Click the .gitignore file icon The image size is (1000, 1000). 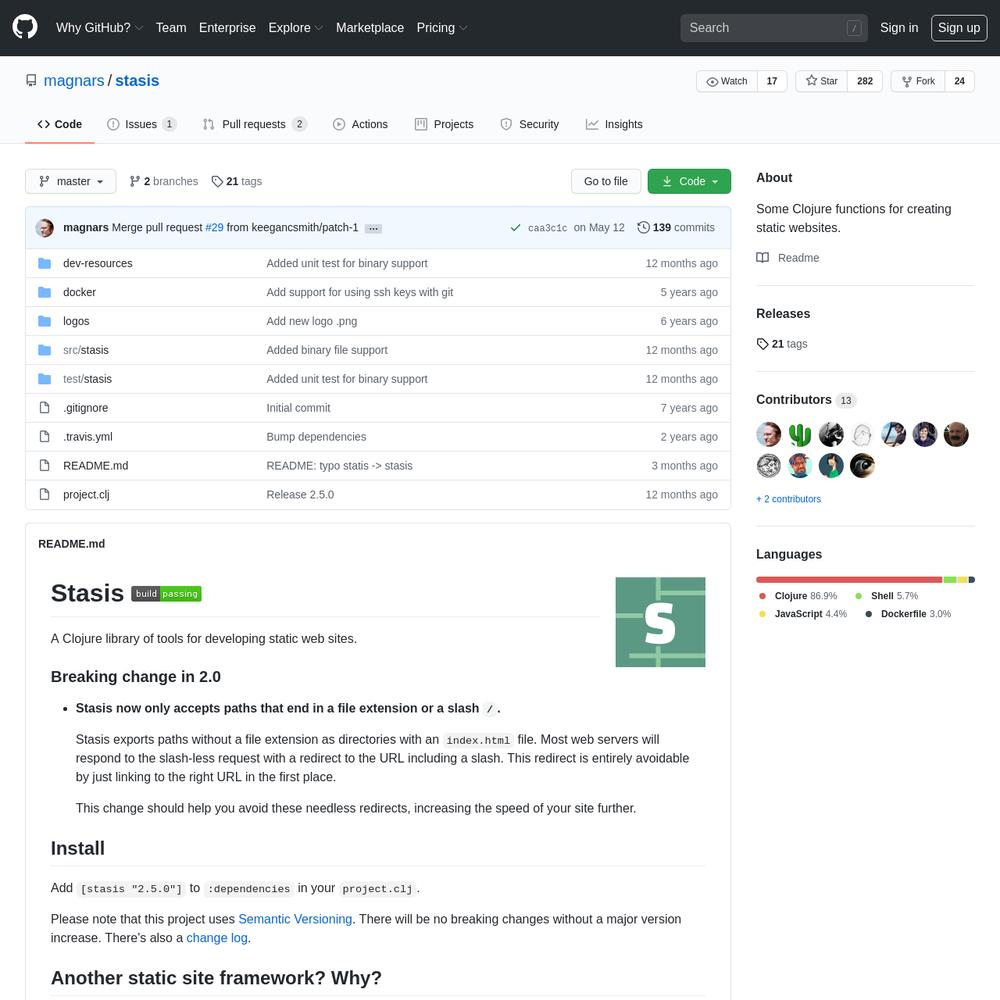pyautogui.click(x=44, y=408)
